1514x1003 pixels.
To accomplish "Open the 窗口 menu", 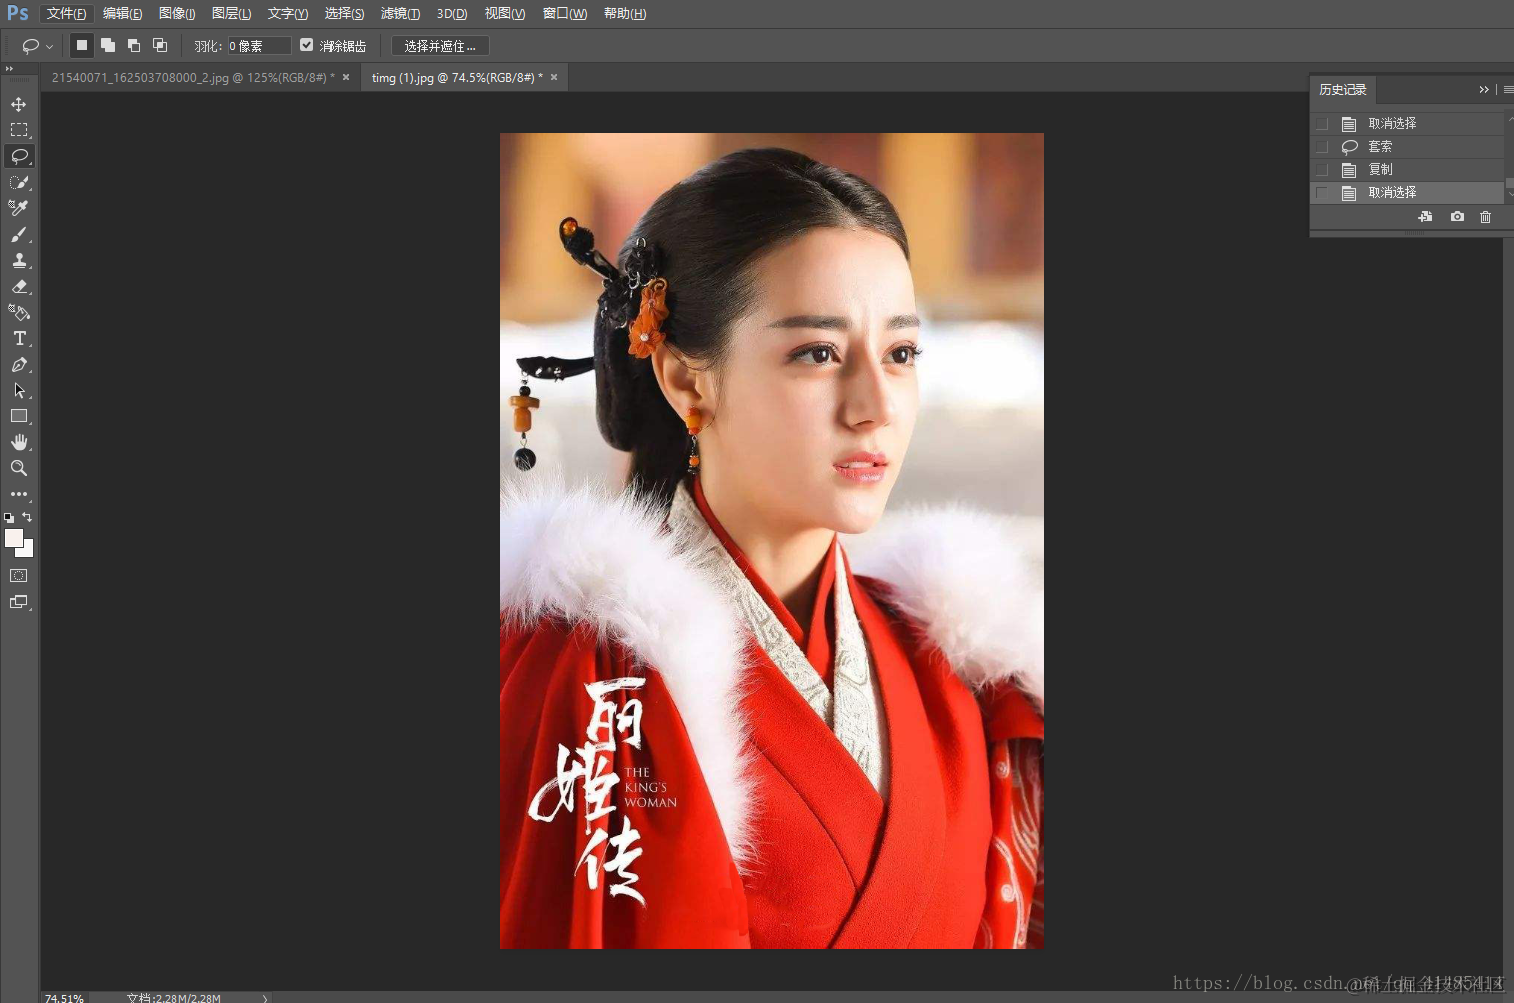I will coord(565,13).
